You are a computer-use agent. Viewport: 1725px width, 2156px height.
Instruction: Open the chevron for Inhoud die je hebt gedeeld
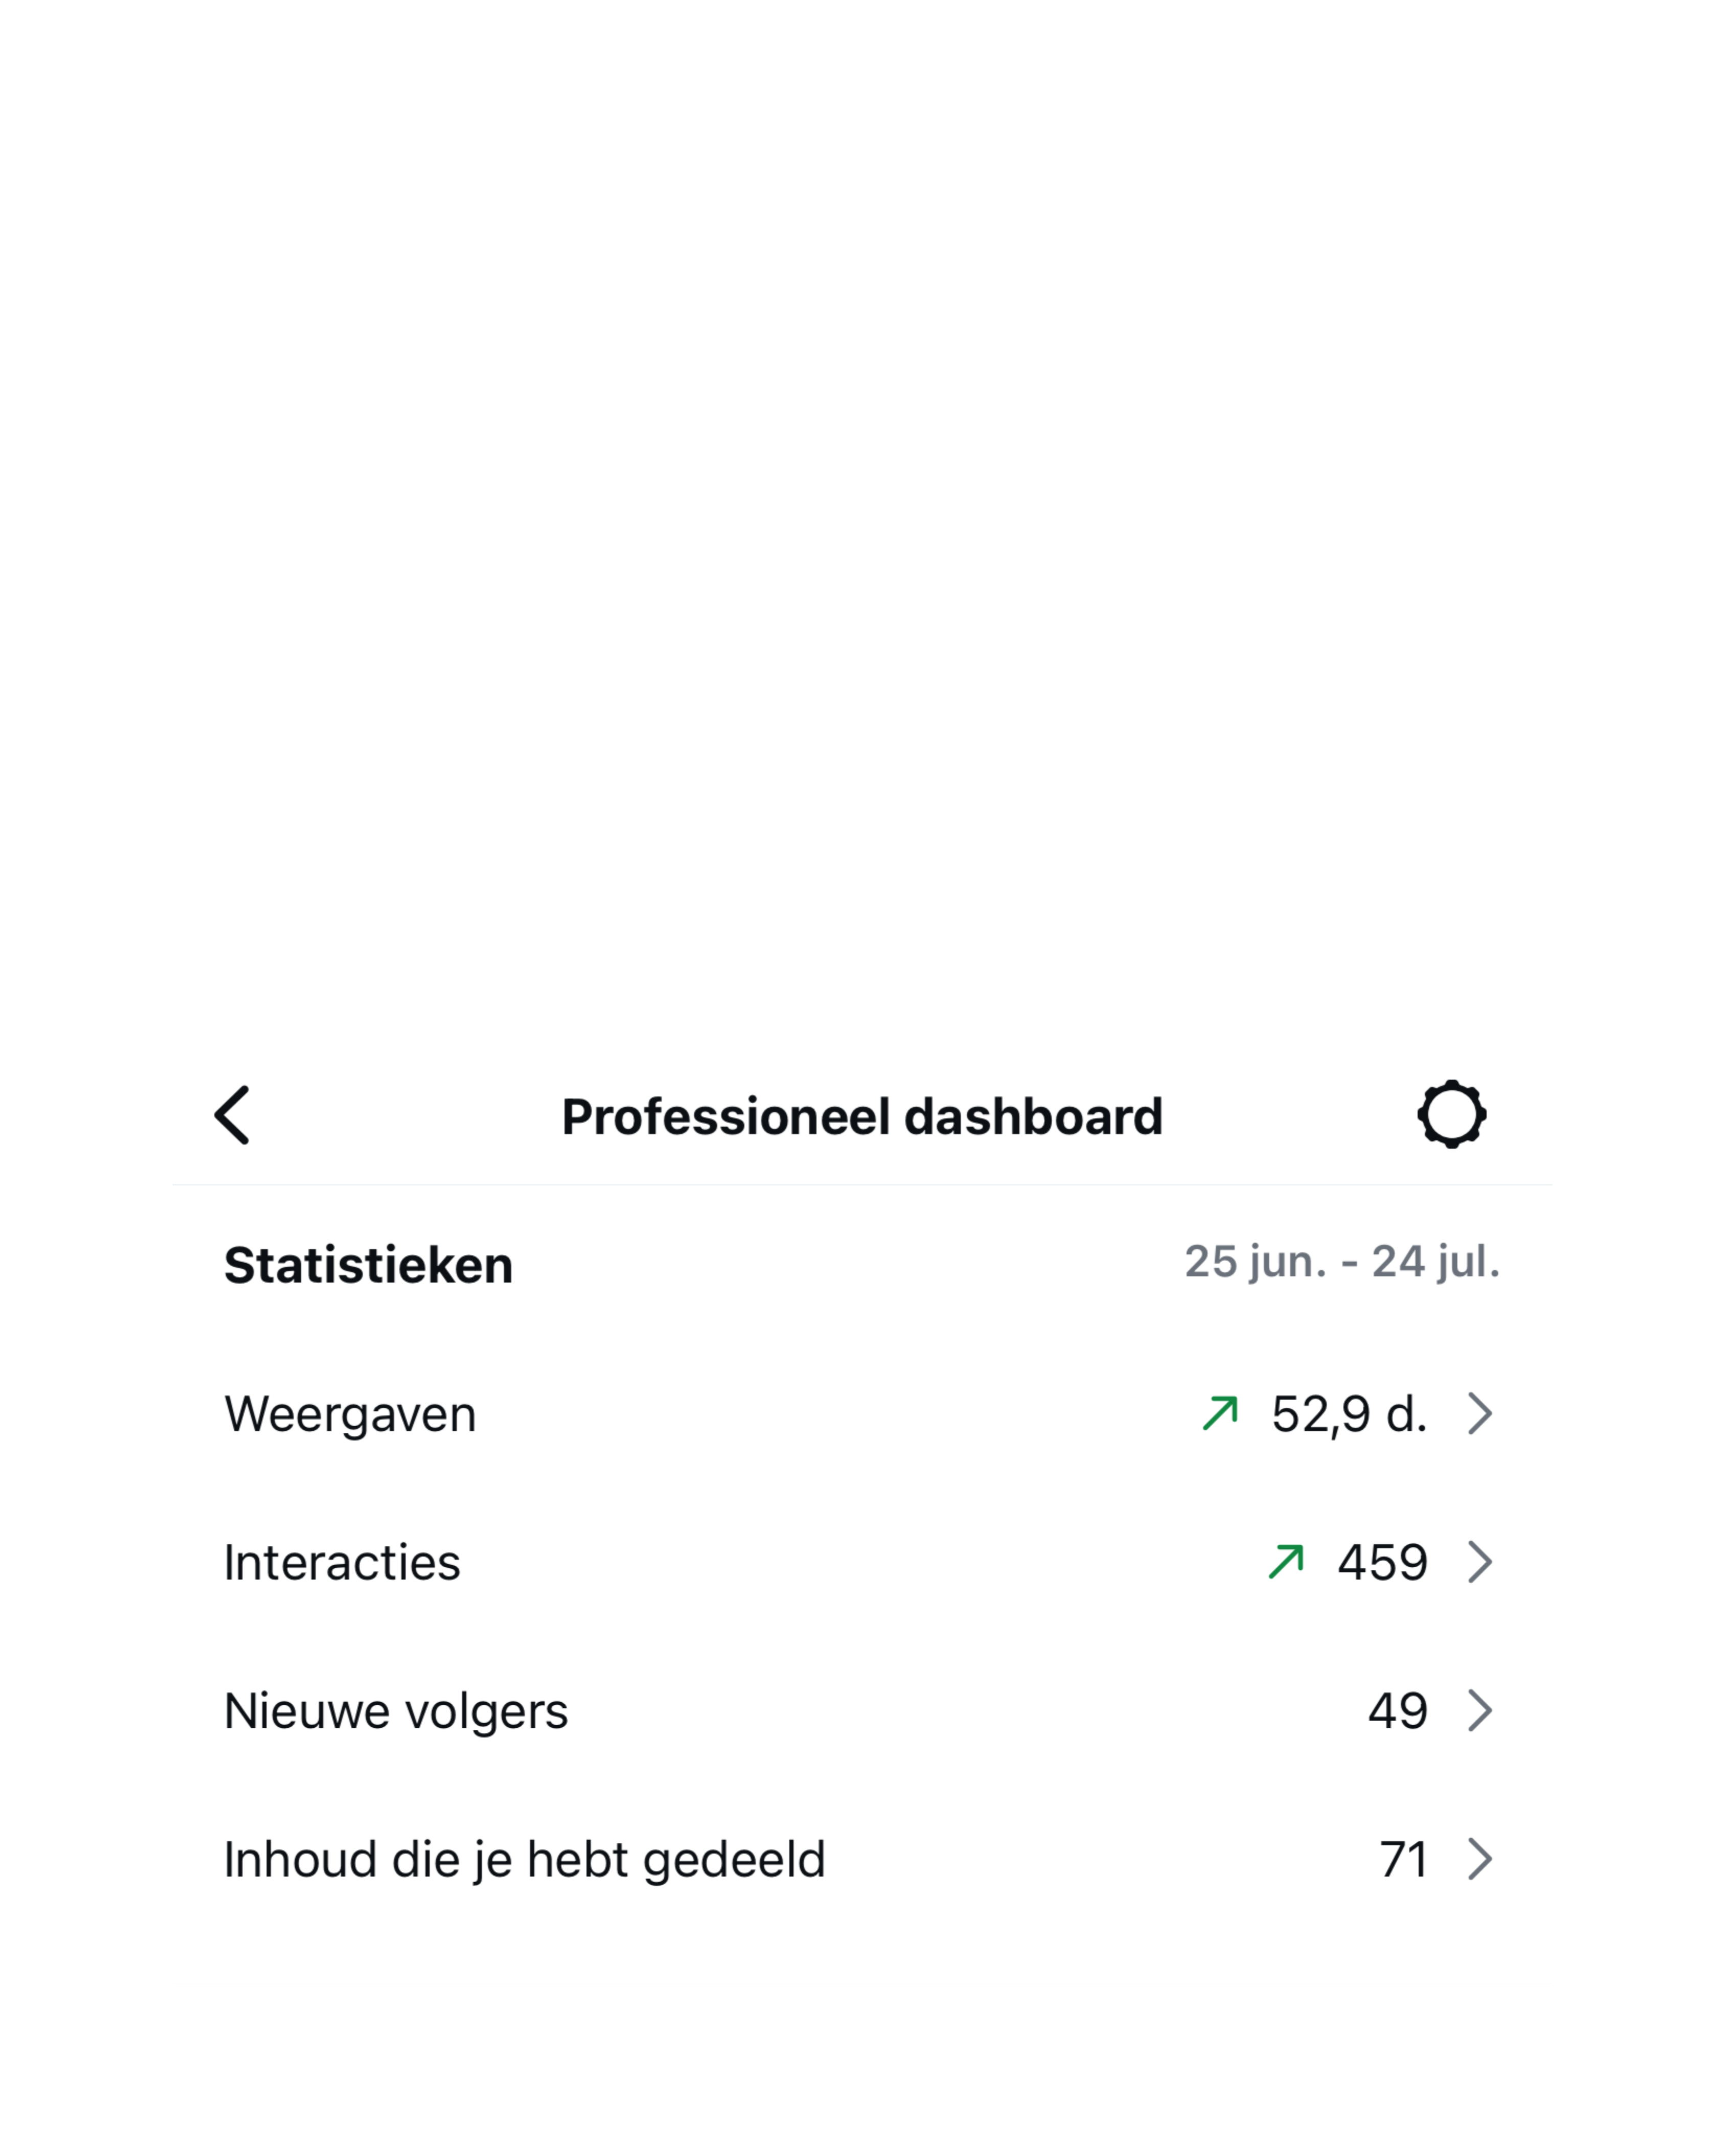tap(1480, 1859)
